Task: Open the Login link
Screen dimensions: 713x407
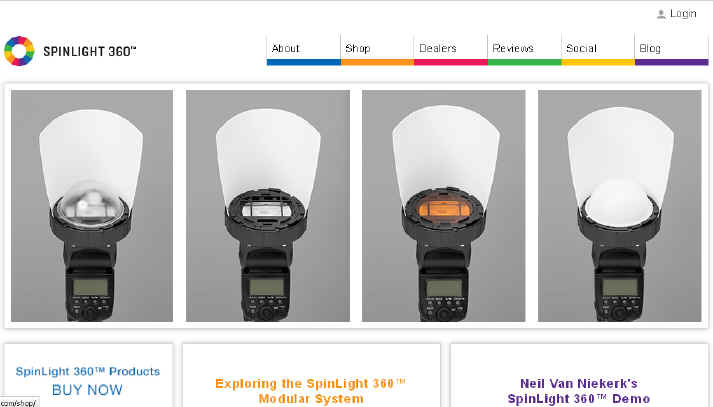Action: click(x=683, y=14)
